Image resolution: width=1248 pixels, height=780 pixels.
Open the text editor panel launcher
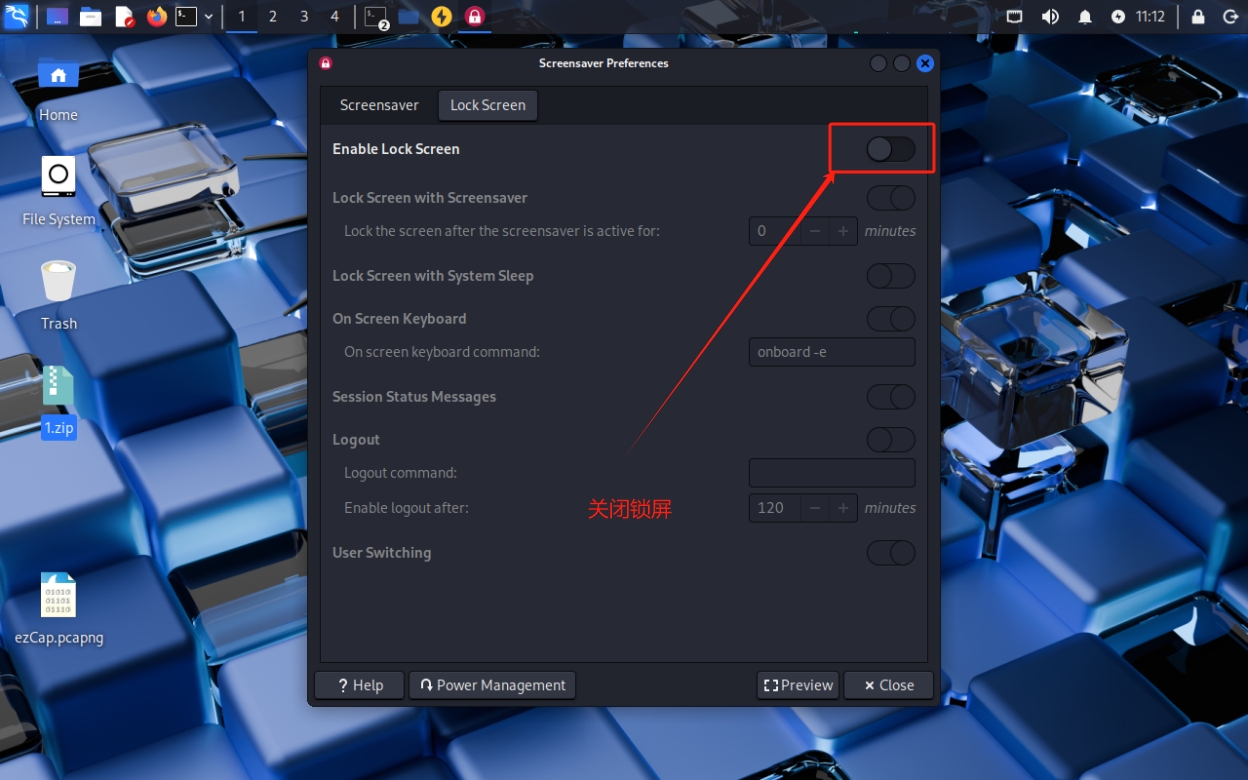(124, 16)
